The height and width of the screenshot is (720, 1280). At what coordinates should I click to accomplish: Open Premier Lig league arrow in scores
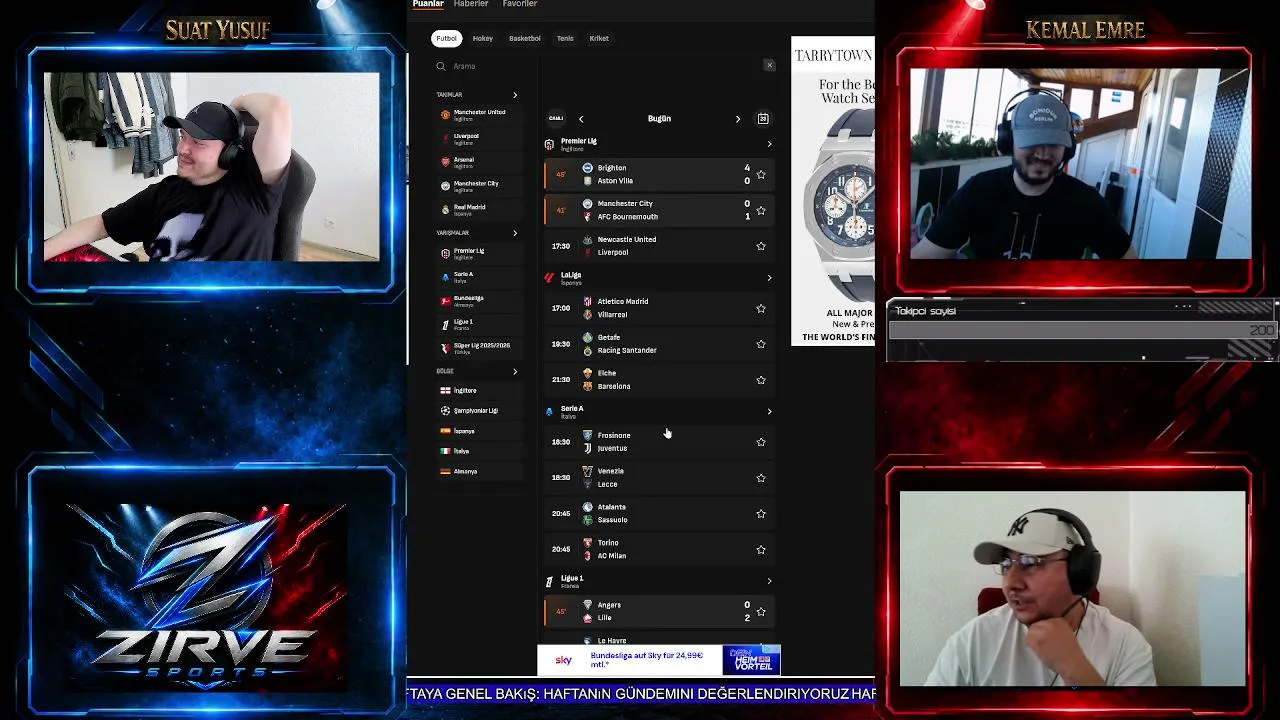click(x=769, y=145)
